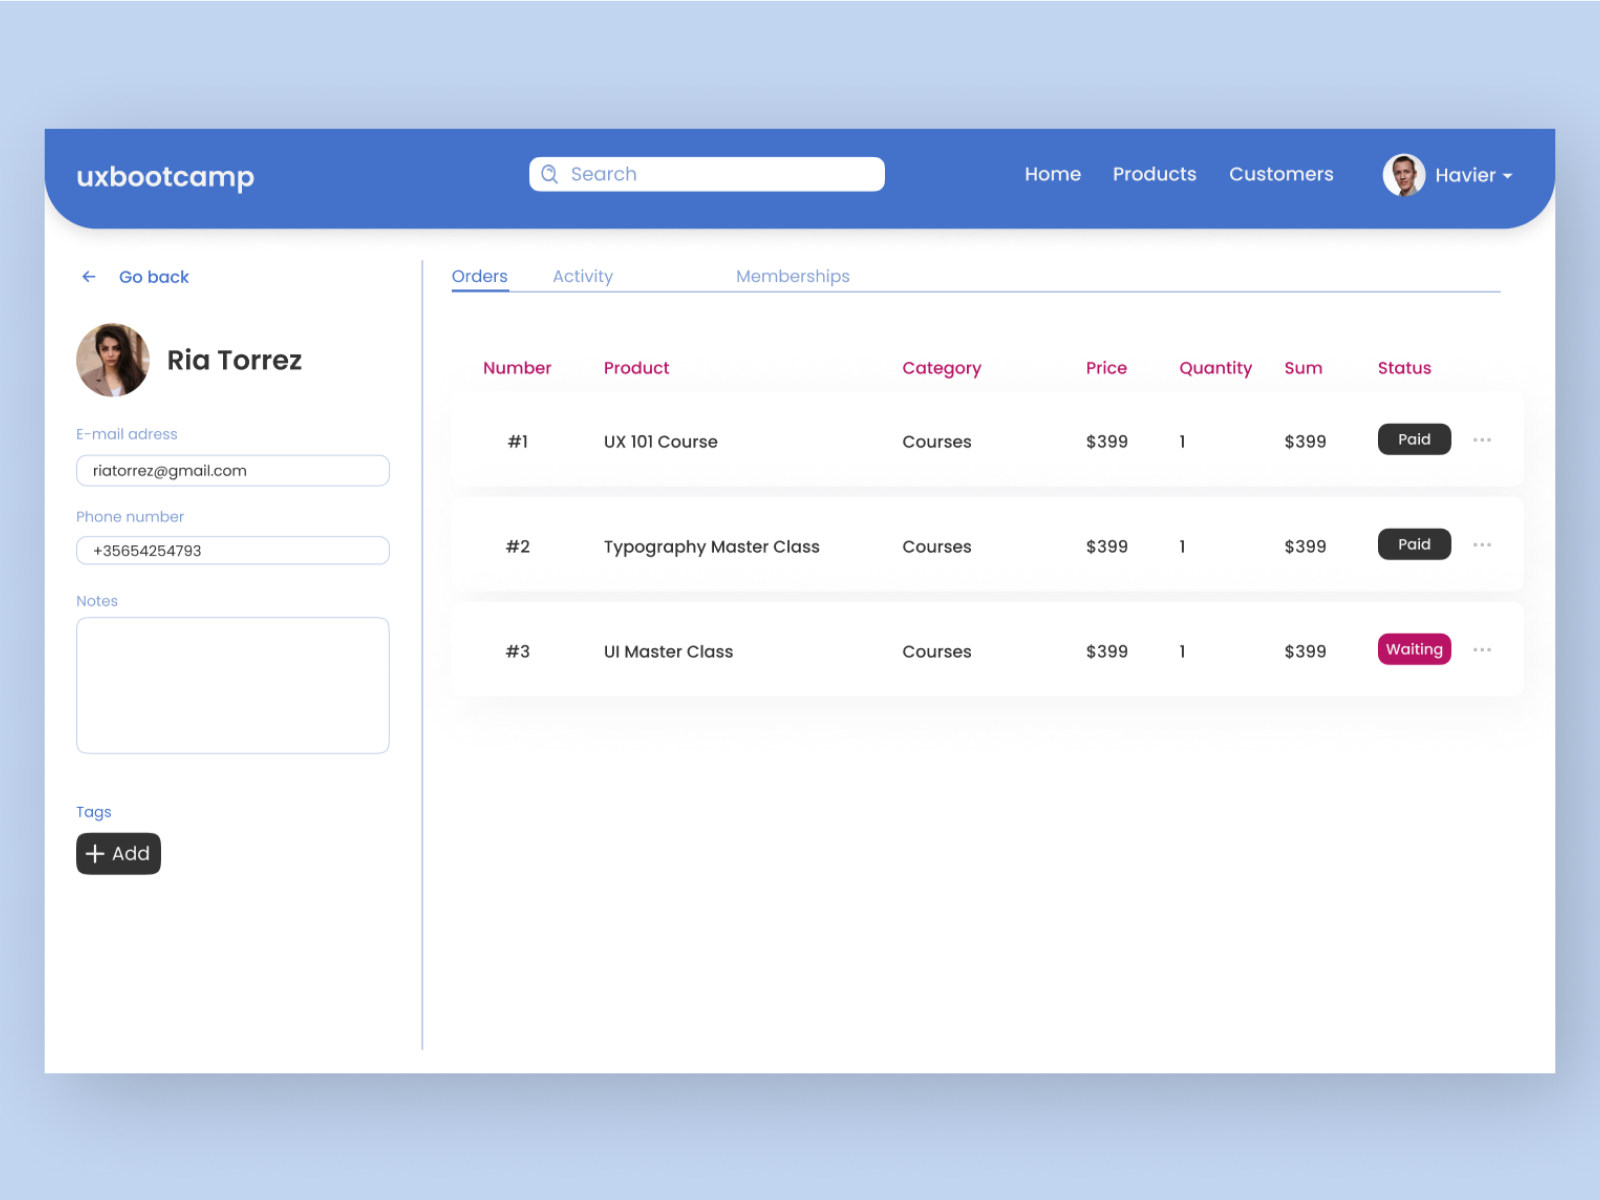This screenshot has height=1200, width=1600.
Task: Click the uxbootcamp logo
Action: (x=165, y=176)
